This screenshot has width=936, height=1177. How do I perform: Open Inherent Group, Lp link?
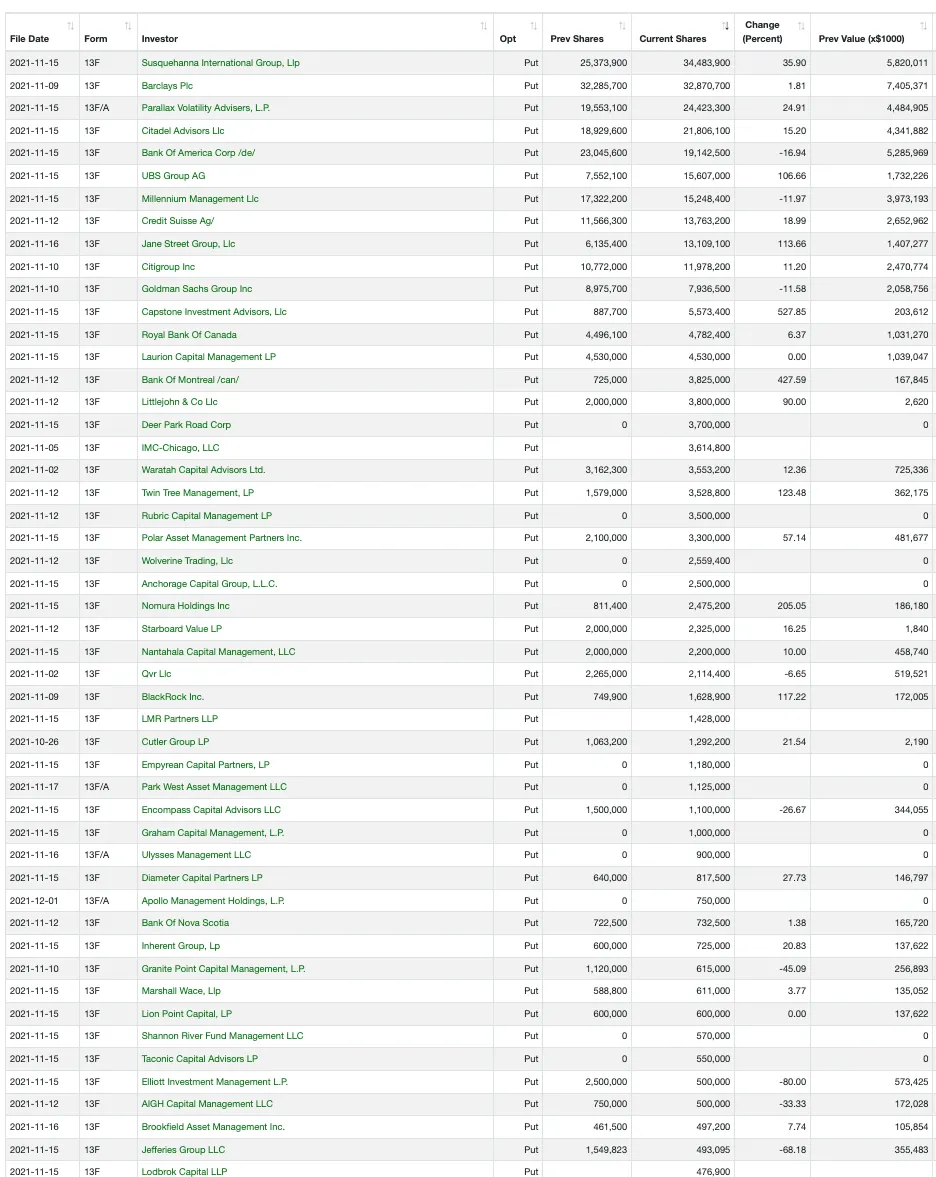pos(181,946)
